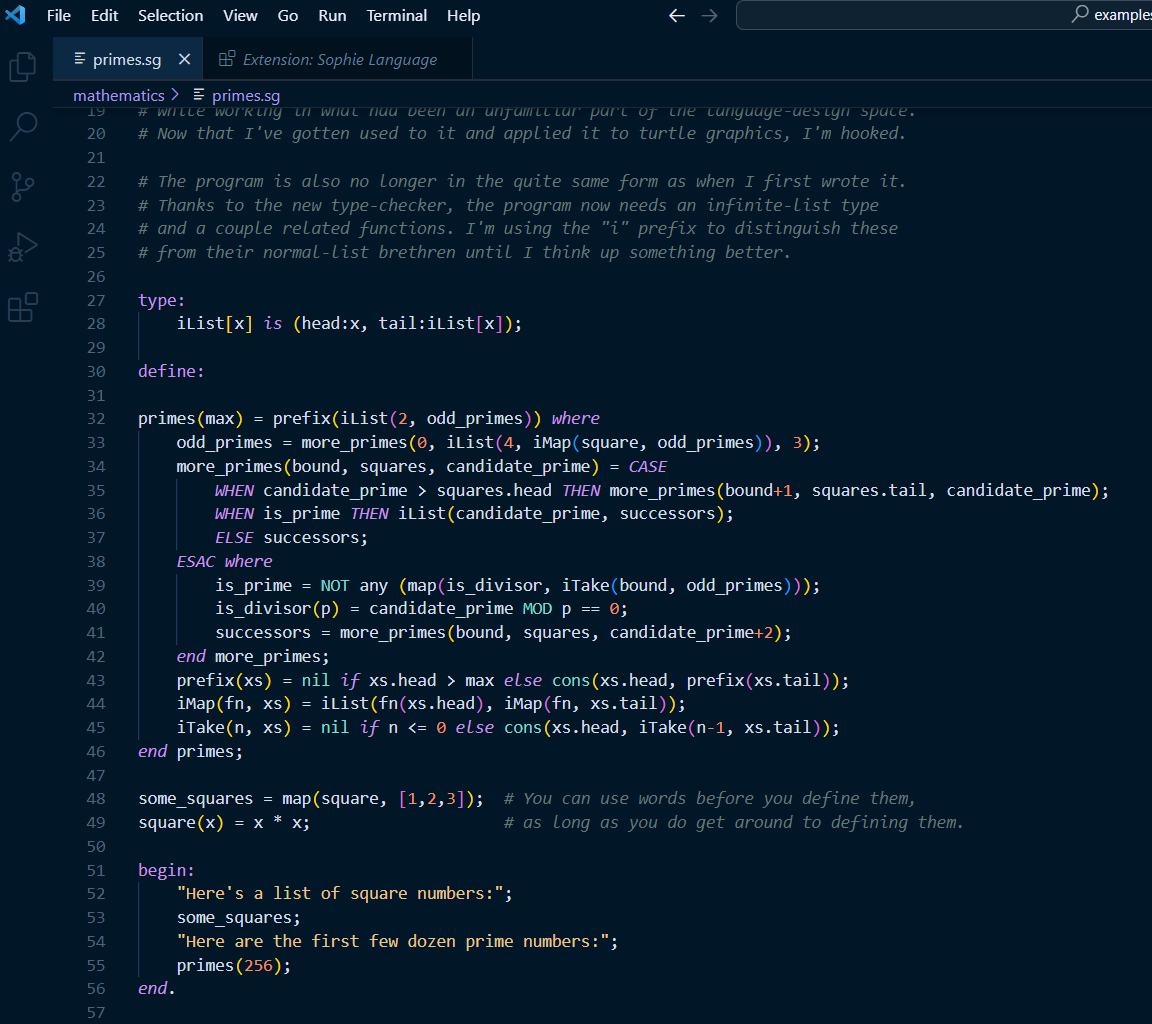Open the Source Control icon
The image size is (1152, 1024).
pos(22,188)
